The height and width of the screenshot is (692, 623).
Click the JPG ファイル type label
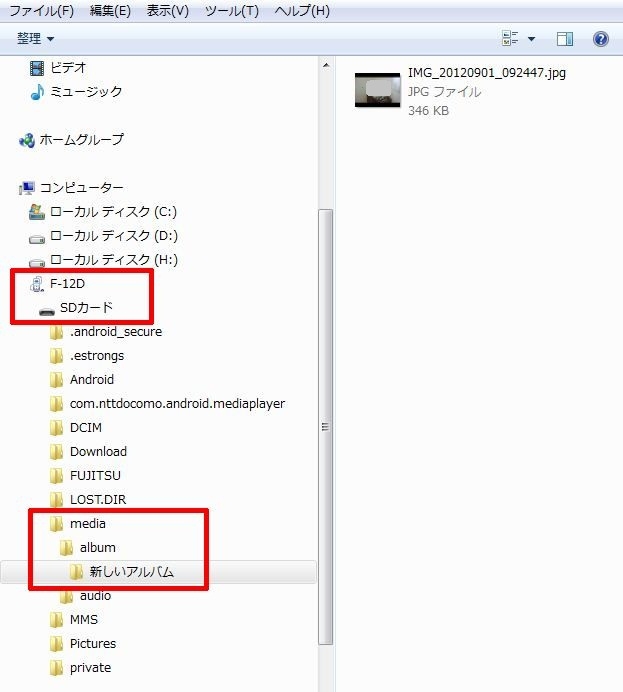(444, 92)
